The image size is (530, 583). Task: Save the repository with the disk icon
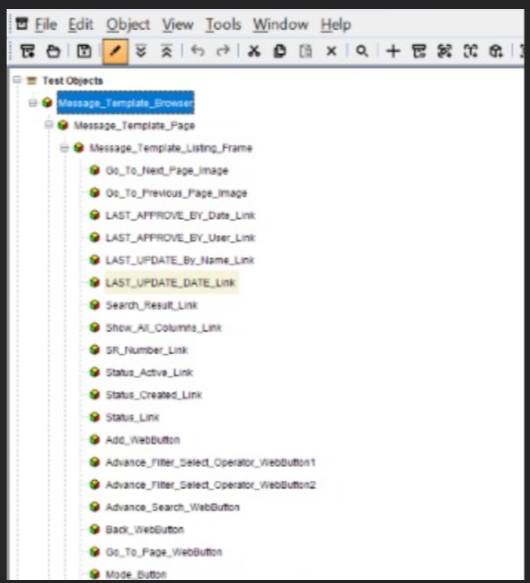click(84, 51)
